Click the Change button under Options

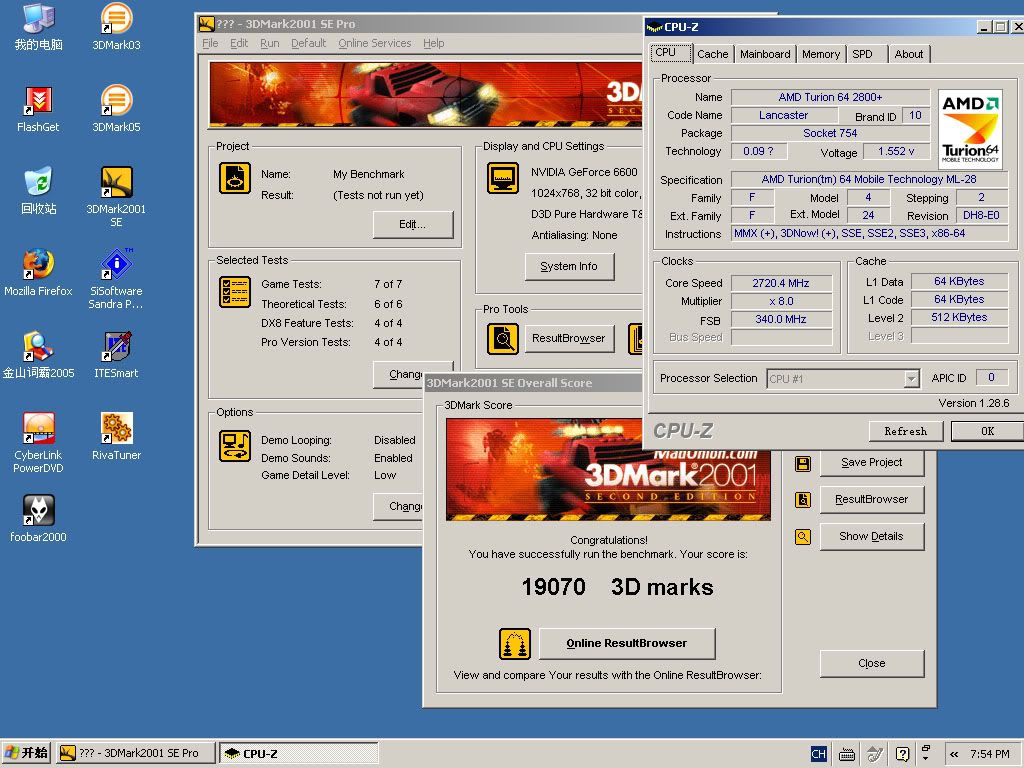pyautogui.click(x=398, y=506)
